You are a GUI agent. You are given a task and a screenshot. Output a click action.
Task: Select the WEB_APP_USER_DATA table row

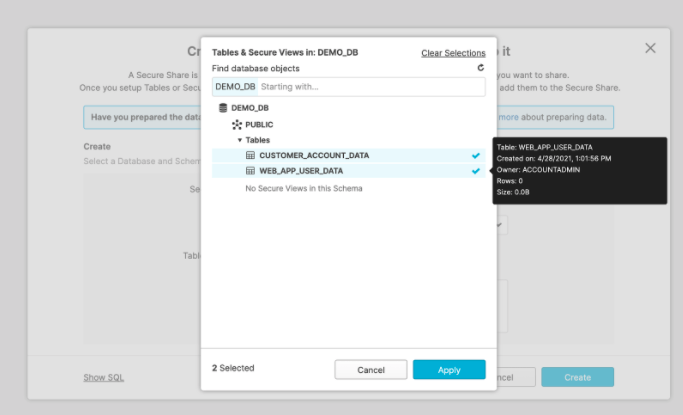click(348, 171)
